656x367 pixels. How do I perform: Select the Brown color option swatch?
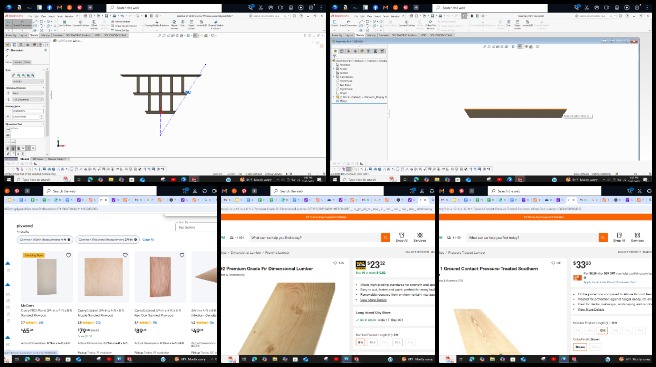click(x=580, y=347)
